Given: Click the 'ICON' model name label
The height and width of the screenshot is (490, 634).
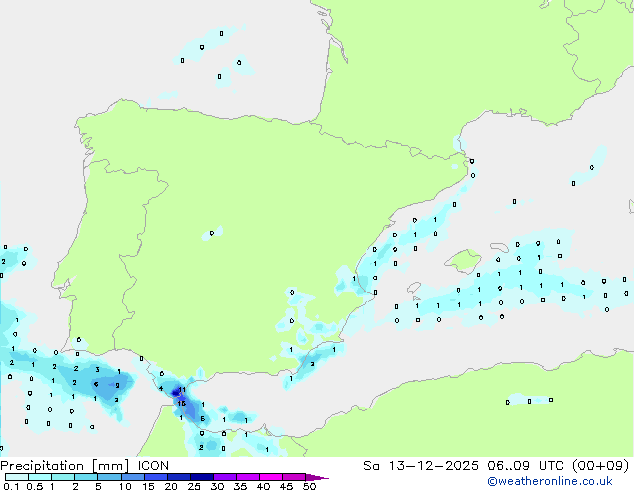Looking at the screenshot, I should pos(153,466).
